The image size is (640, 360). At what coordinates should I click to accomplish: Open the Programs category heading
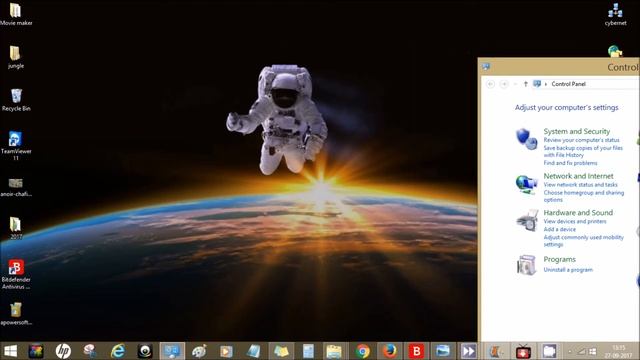tap(560, 259)
